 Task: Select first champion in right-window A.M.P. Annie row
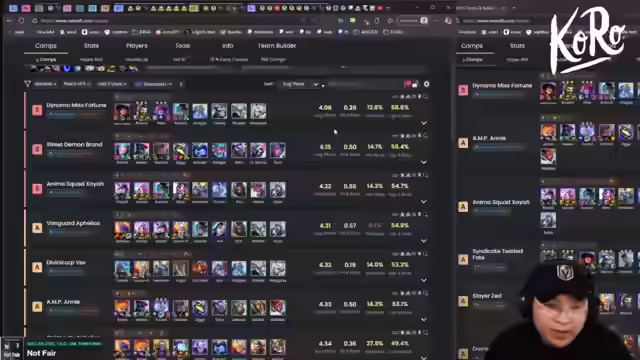(548, 132)
